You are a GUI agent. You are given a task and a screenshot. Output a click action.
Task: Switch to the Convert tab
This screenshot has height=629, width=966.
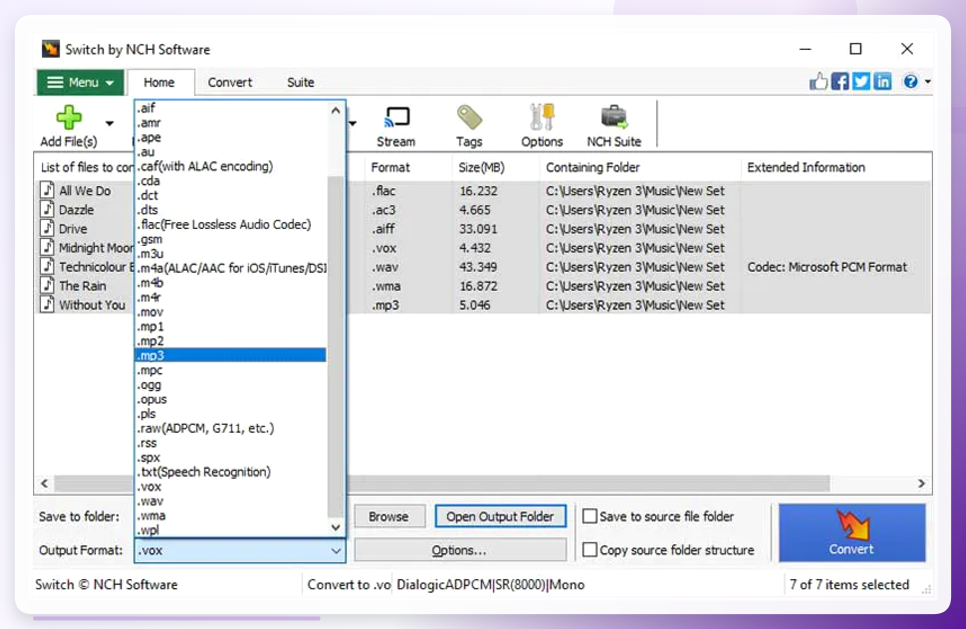(x=230, y=83)
